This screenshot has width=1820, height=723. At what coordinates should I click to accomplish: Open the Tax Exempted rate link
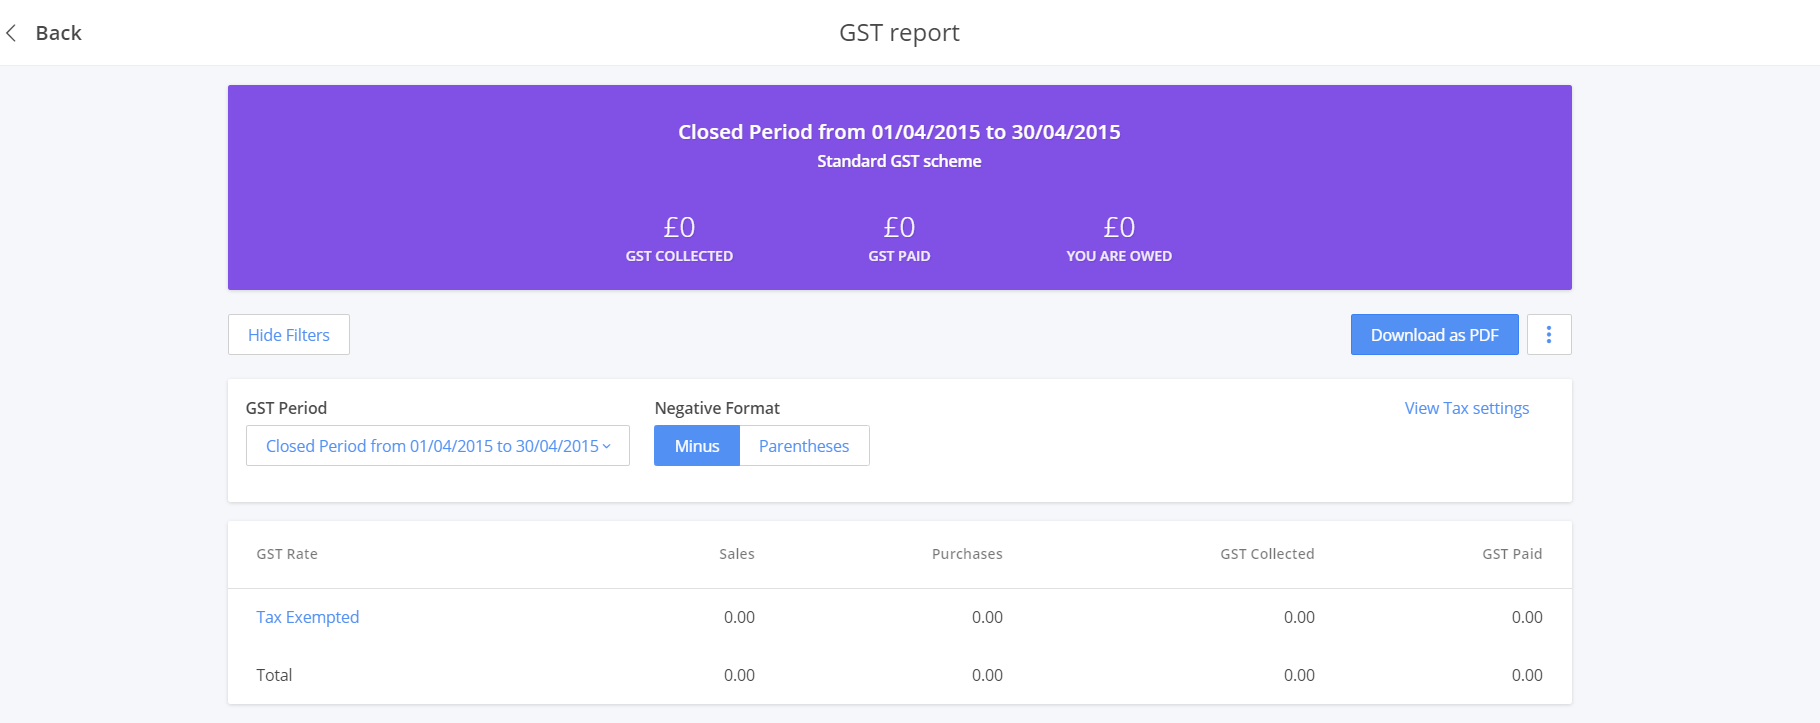pos(307,617)
